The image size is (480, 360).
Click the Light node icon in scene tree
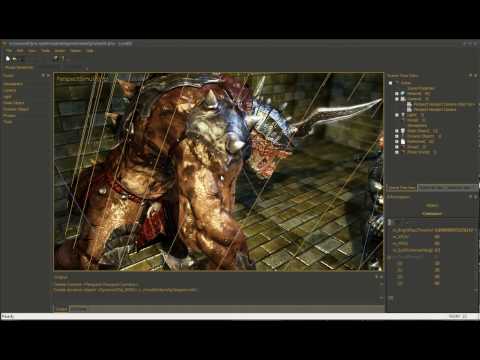click(403, 115)
